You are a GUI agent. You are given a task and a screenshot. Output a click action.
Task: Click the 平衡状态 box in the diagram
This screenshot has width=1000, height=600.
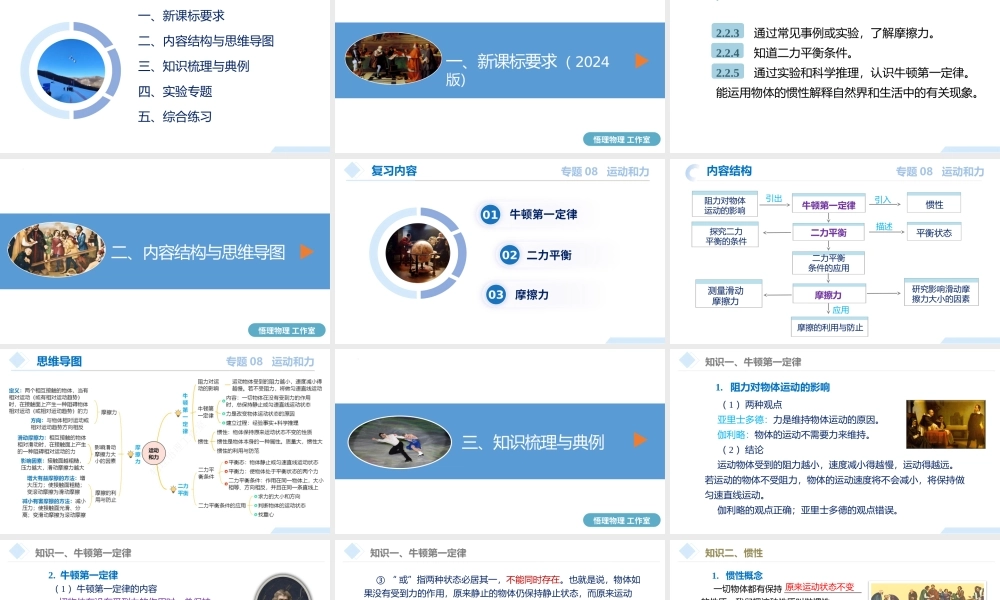tap(934, 232)
